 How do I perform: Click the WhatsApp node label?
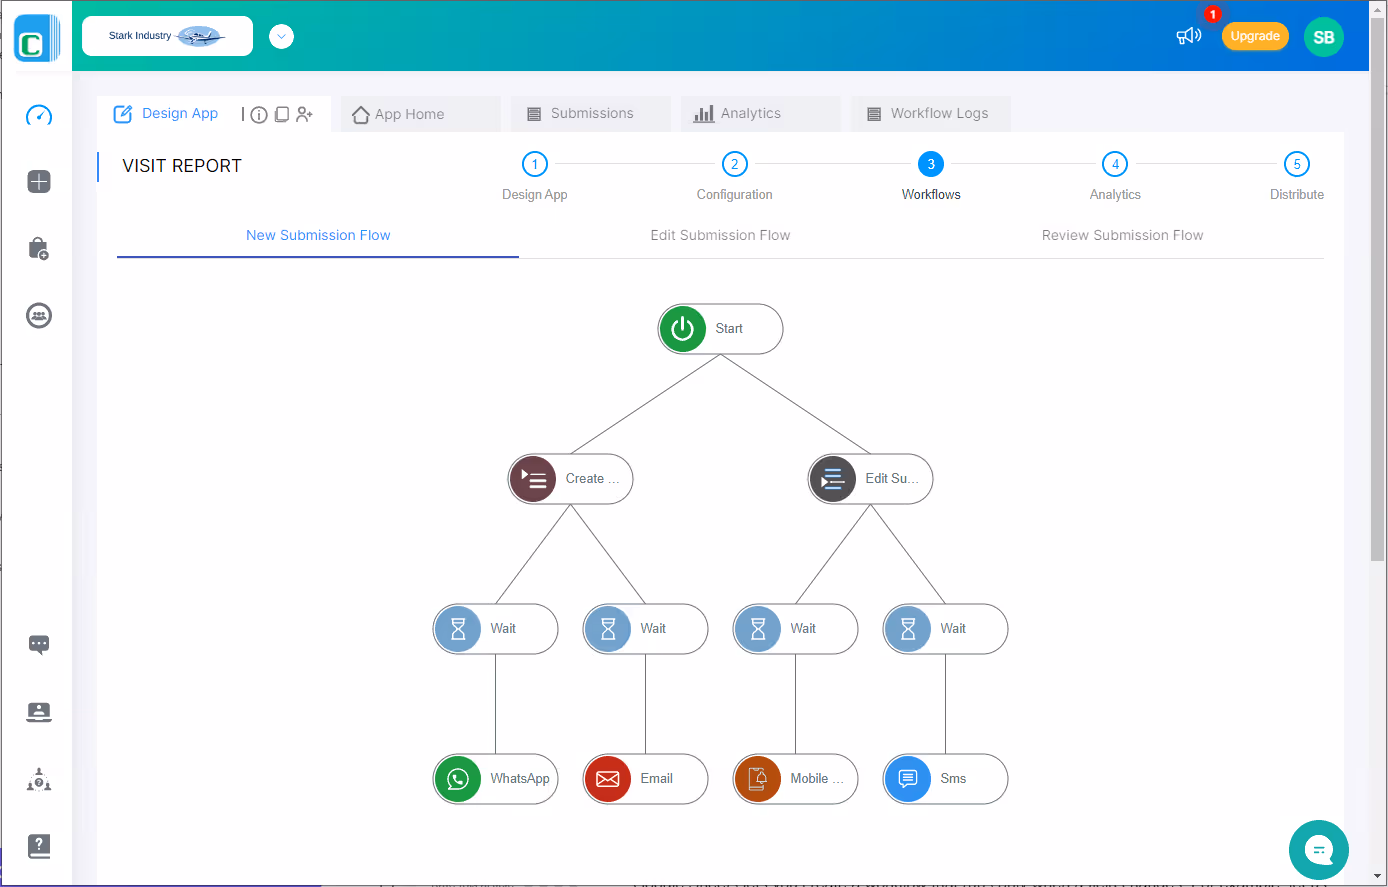520,779
